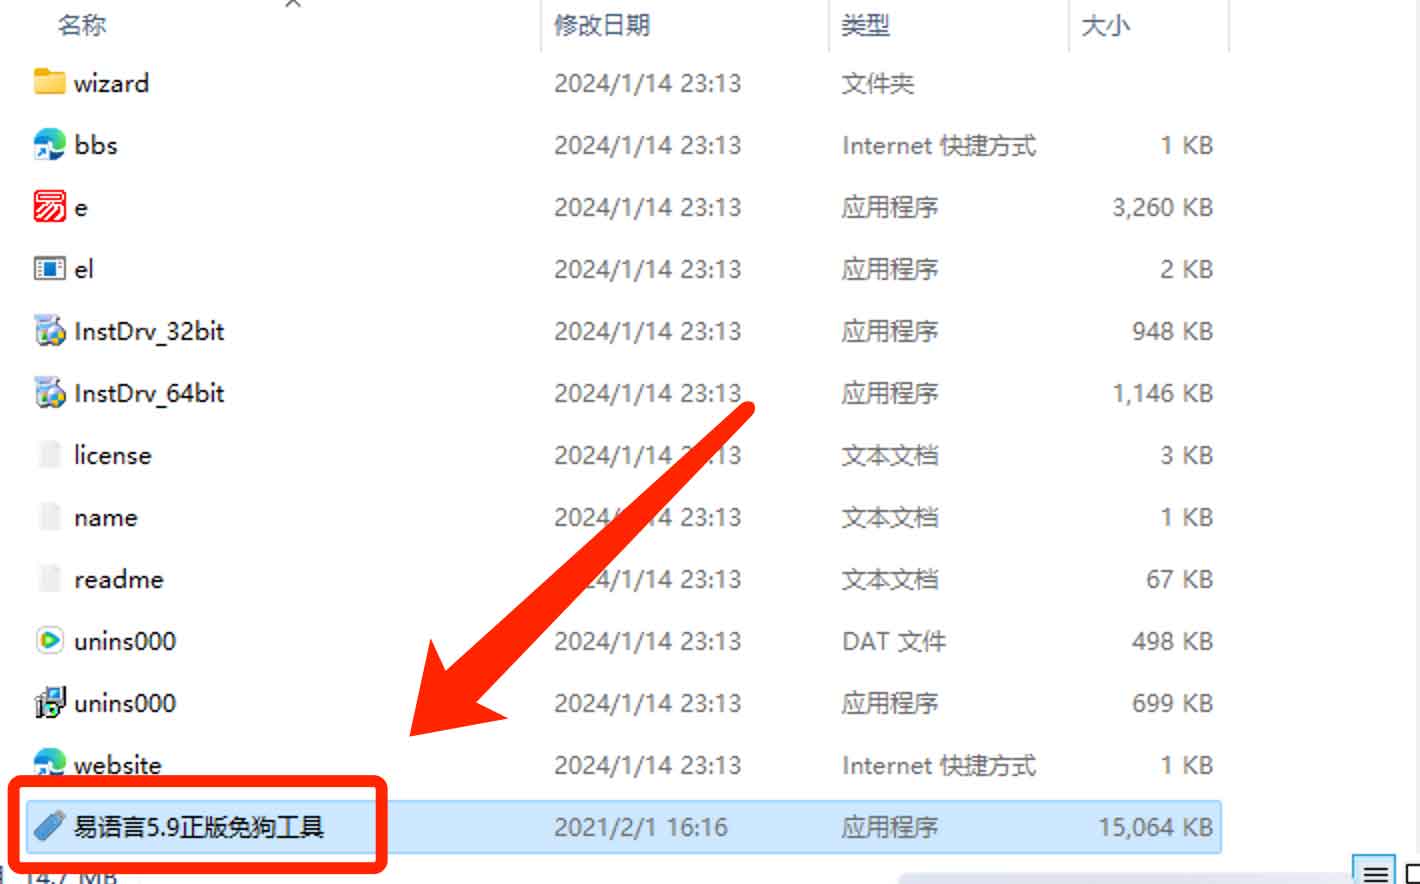
Task: Click the 文本文档 type of license row
Action: coord(890,455)
